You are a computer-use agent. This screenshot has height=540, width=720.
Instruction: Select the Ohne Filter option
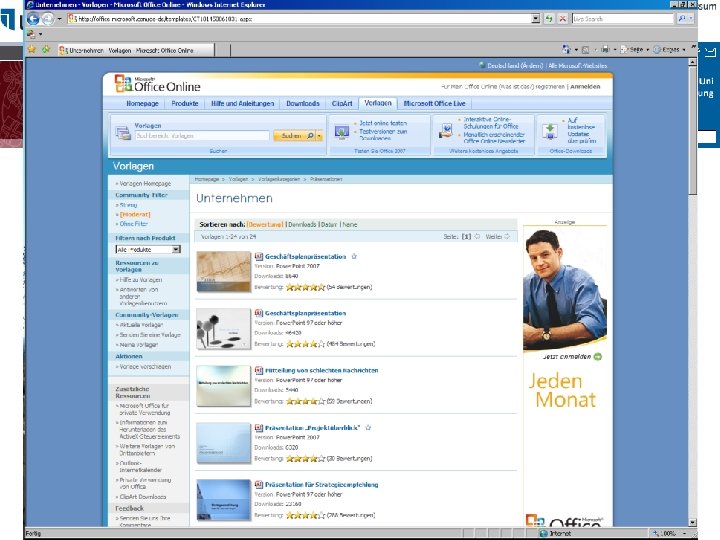[x=133, y=224]
